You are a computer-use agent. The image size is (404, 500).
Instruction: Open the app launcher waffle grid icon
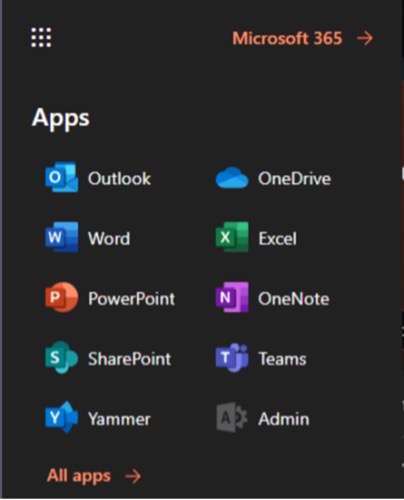click(41, 37)
